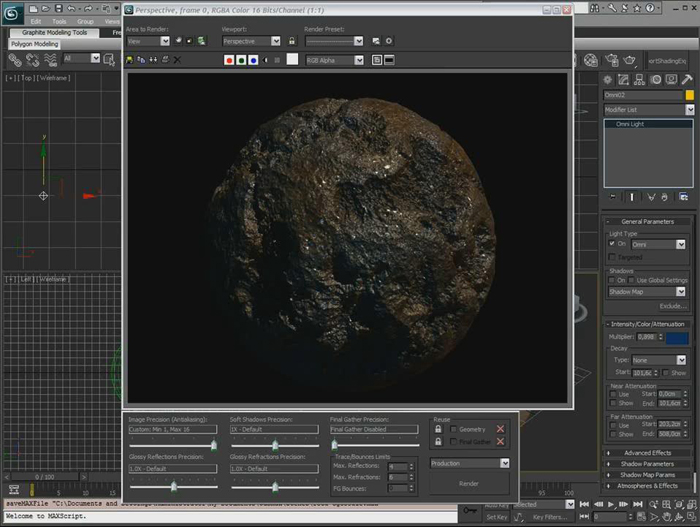Clear the rendered image with X icon
The image size is (700, 527).
pyautogui.click(x=177, y=60)
